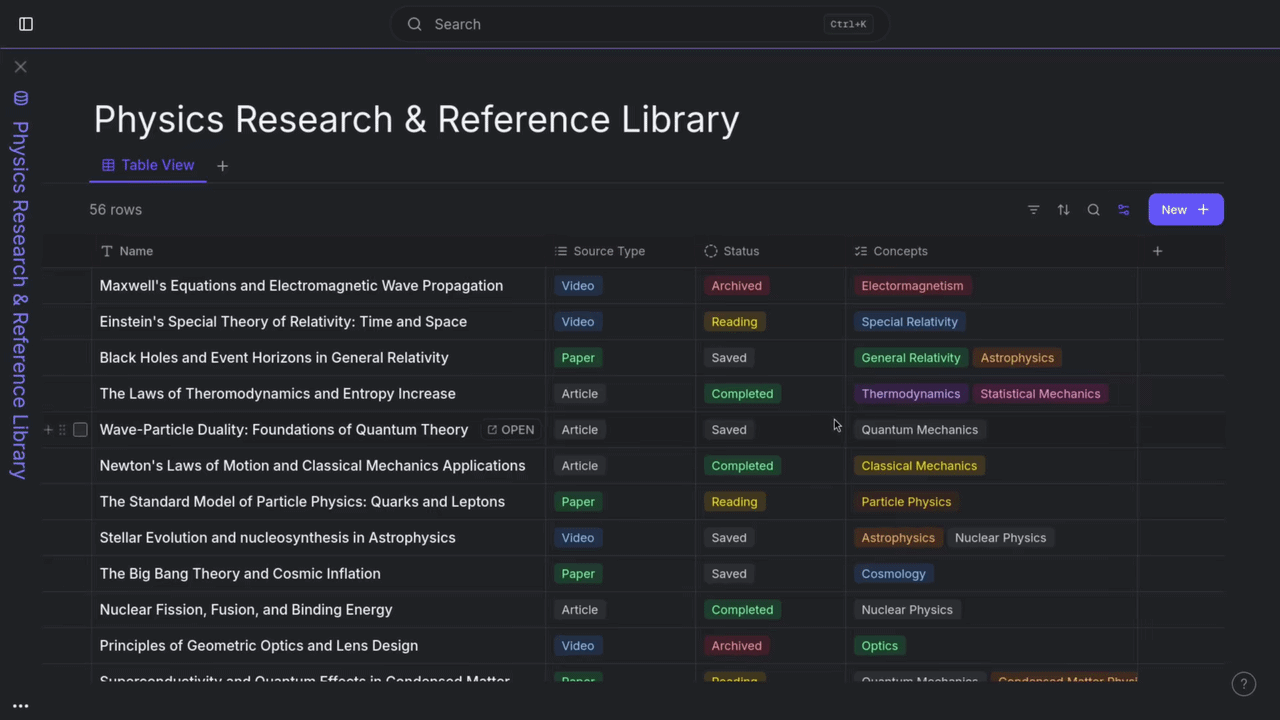Open the Name column header

coord(319,251)
